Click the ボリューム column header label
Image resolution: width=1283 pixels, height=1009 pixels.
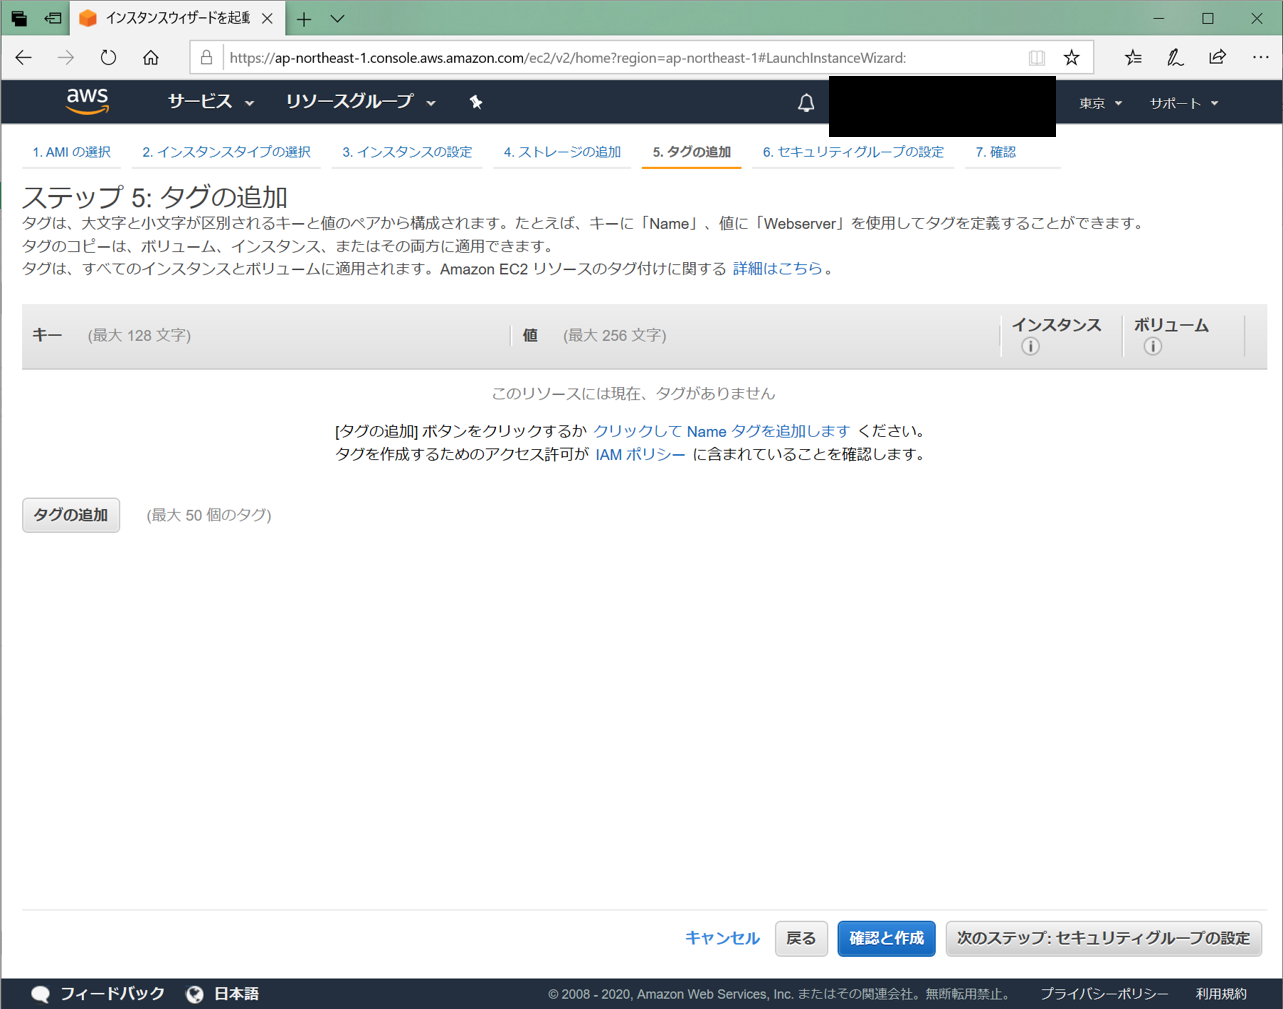tap(1171, 325)
